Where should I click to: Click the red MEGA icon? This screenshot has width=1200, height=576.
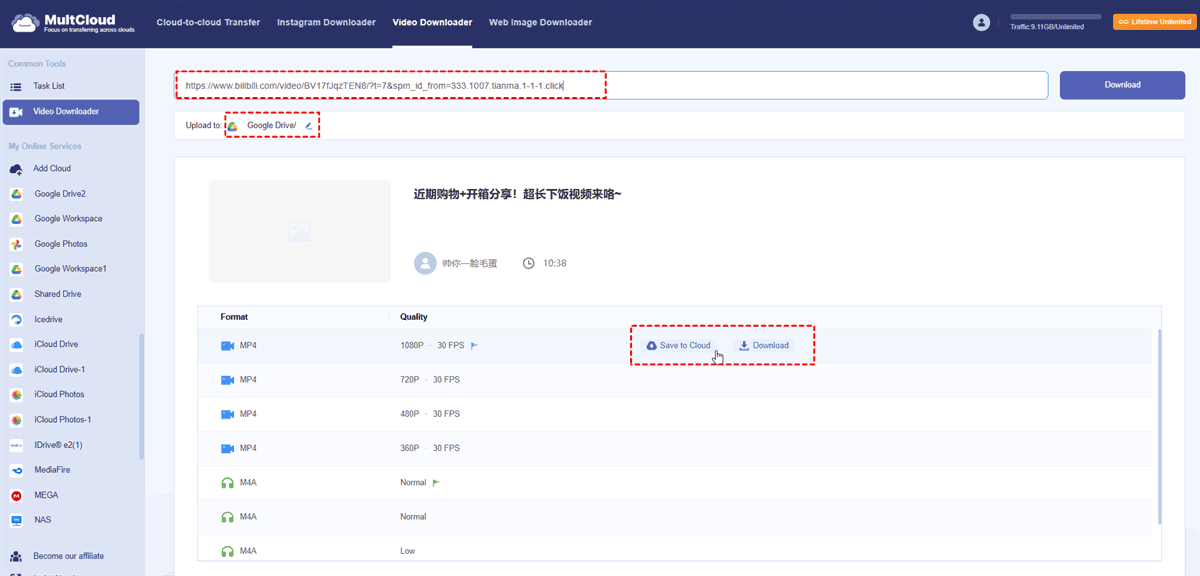point(16,495)
